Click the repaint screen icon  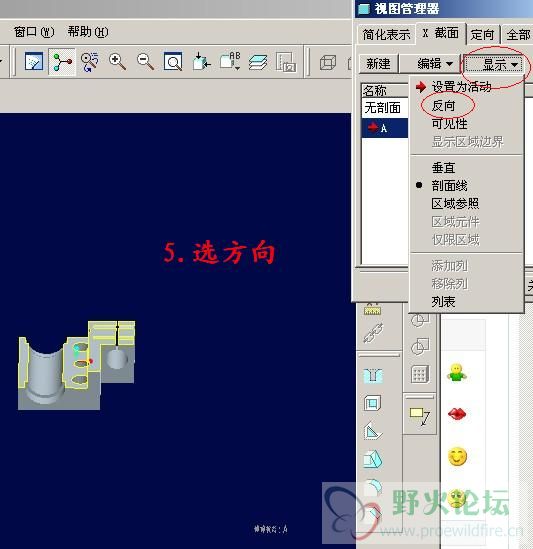(34, 62)
